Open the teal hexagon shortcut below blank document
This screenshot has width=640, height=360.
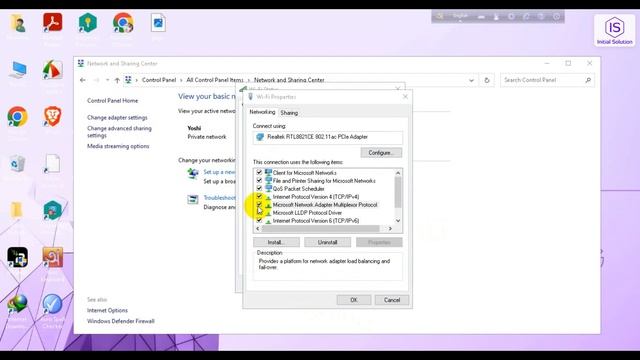52,211
